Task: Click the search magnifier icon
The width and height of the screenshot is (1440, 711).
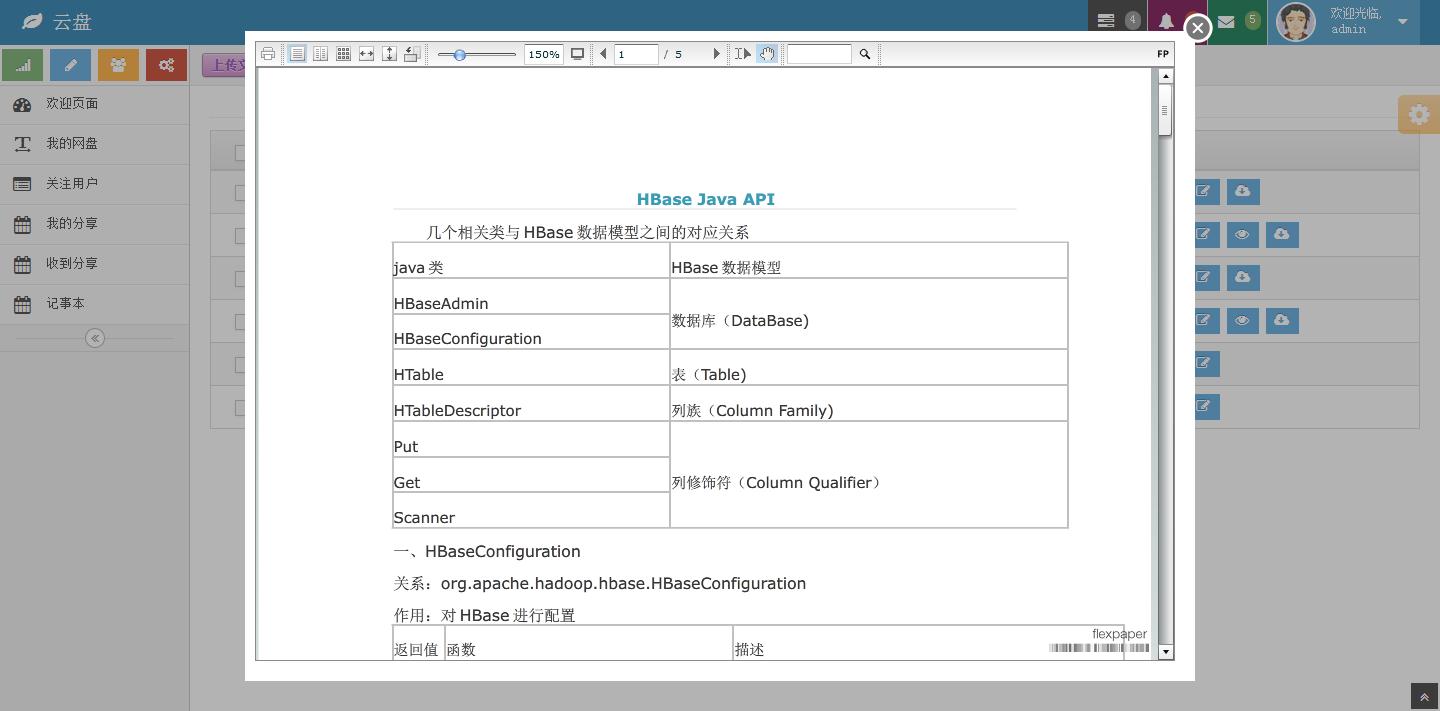Action: (865, 54)
